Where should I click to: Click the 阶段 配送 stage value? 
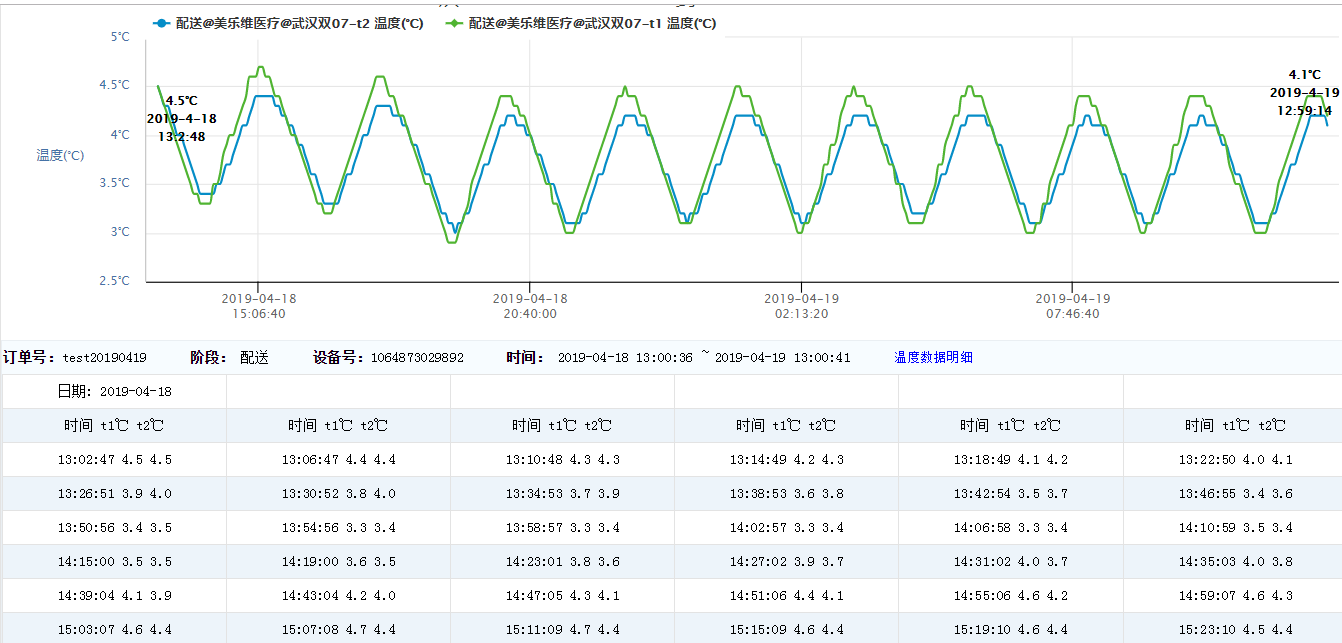(x=254, y=358)
